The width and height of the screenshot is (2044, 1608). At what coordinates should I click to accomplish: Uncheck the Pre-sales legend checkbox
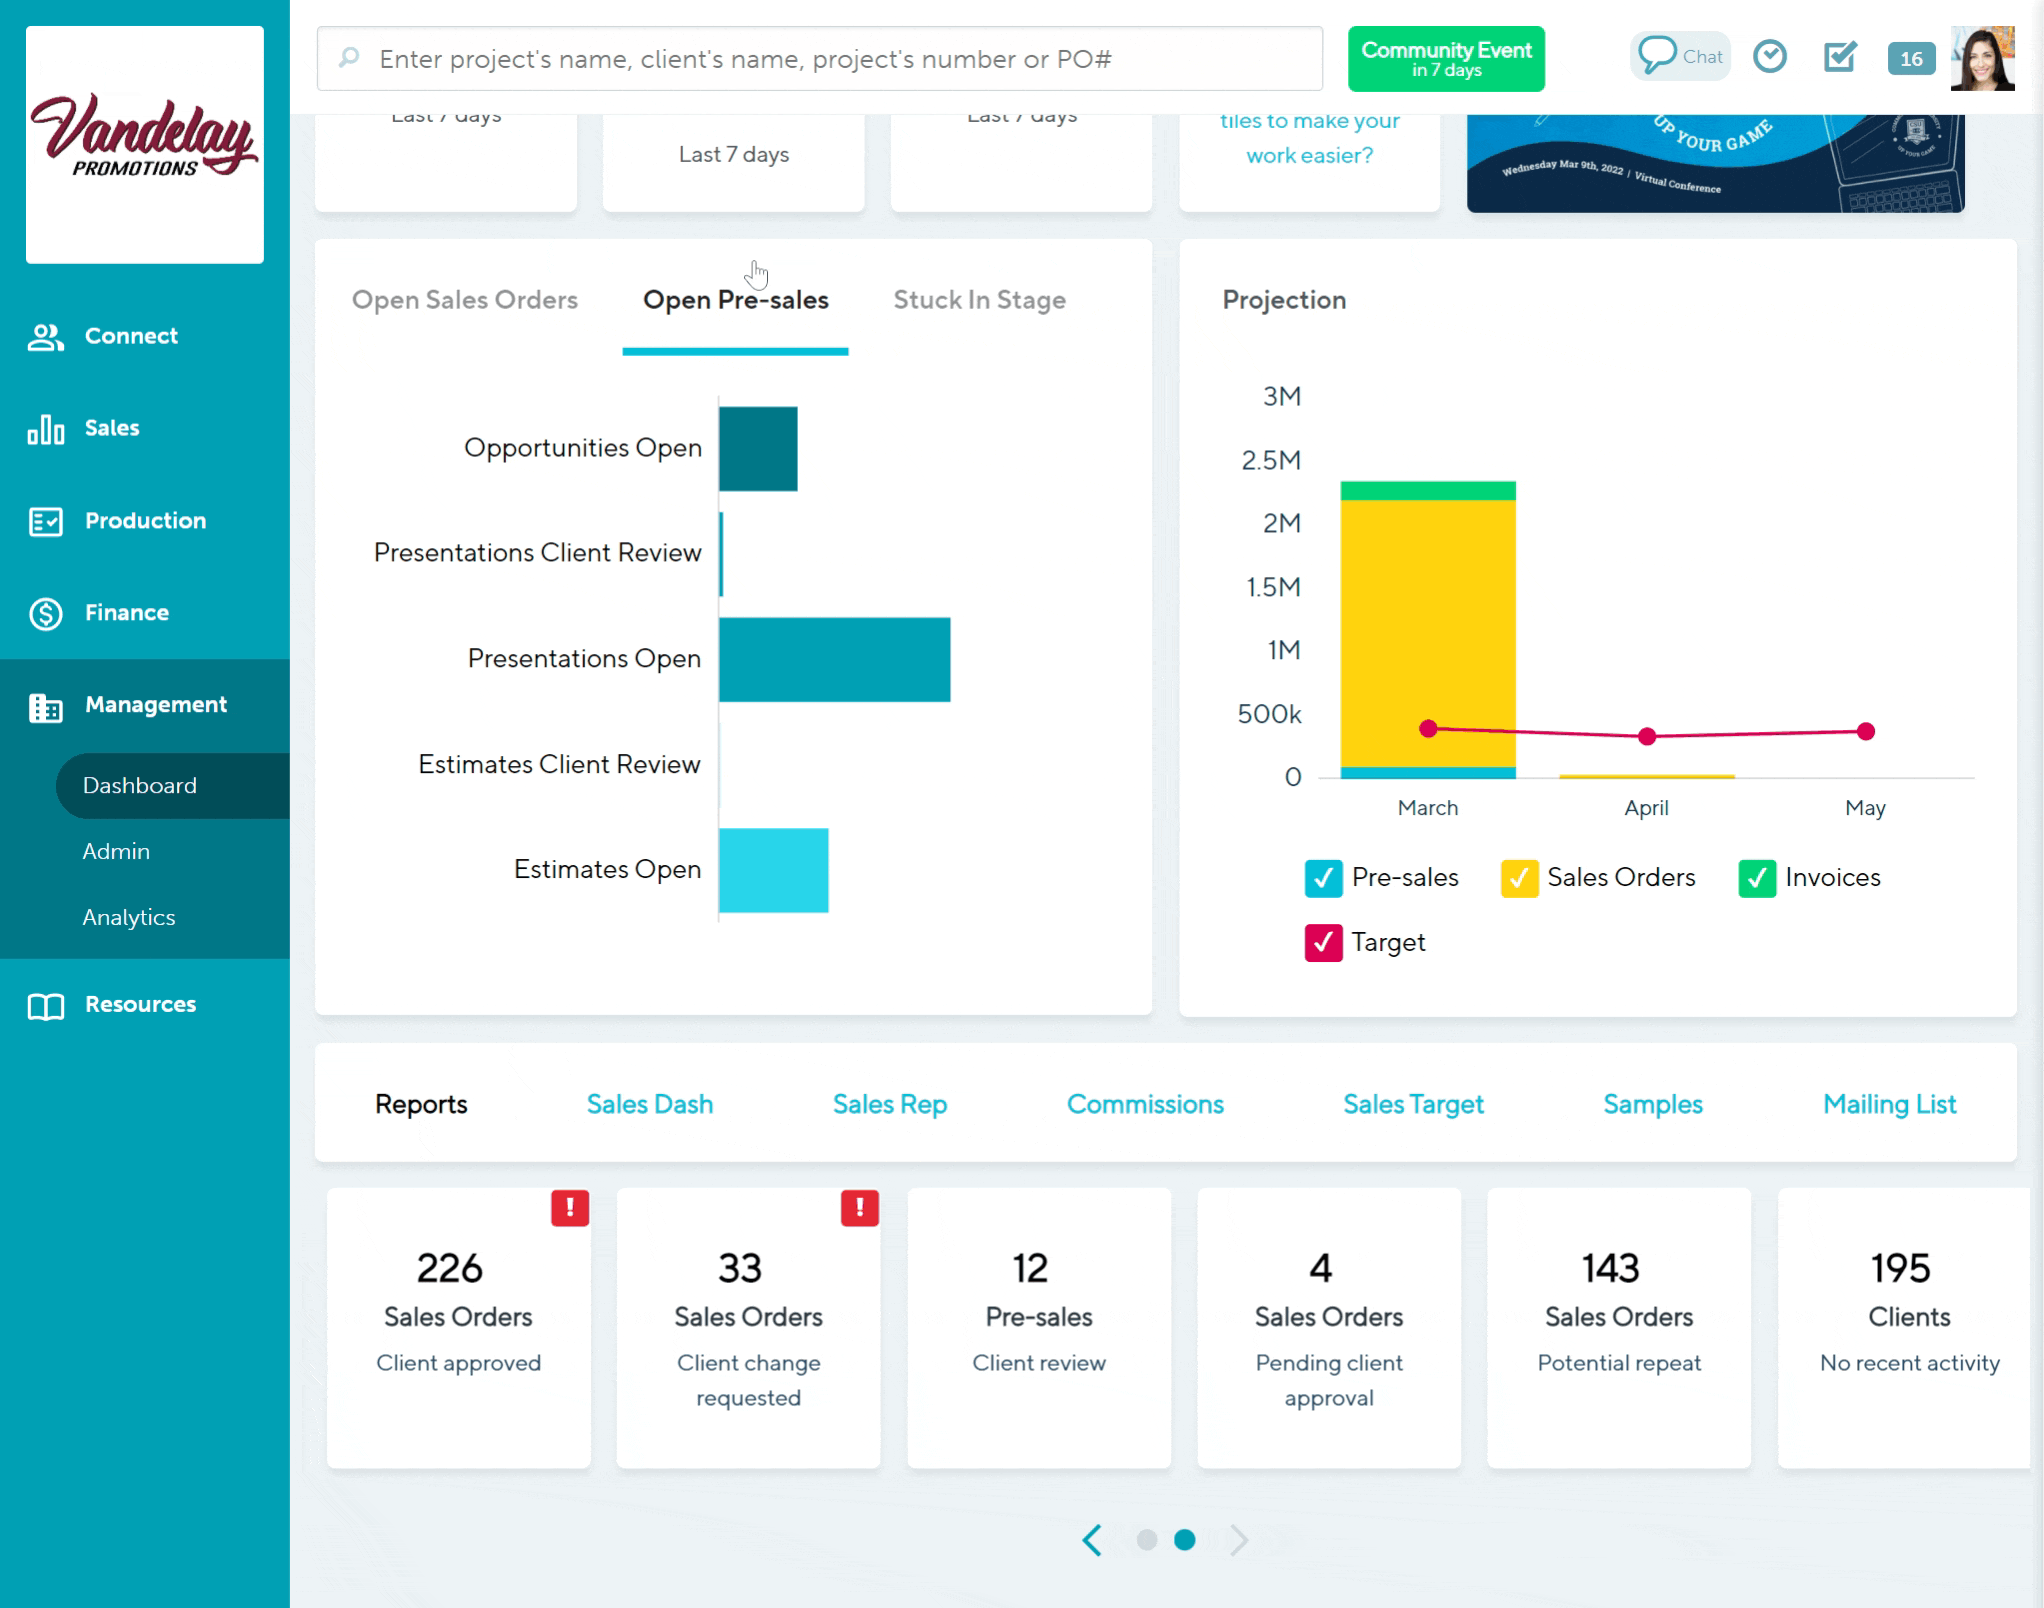click(x=1323, y=878)
